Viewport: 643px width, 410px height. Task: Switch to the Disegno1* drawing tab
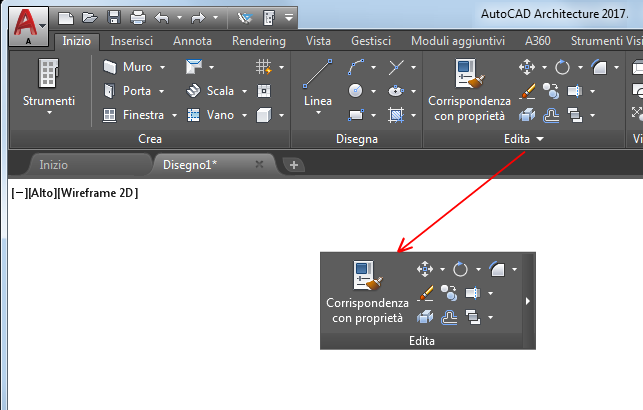190,165
